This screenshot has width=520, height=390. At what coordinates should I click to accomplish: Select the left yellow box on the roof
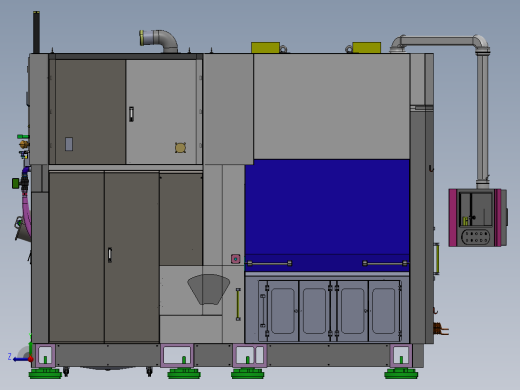[x=265, y=48]
